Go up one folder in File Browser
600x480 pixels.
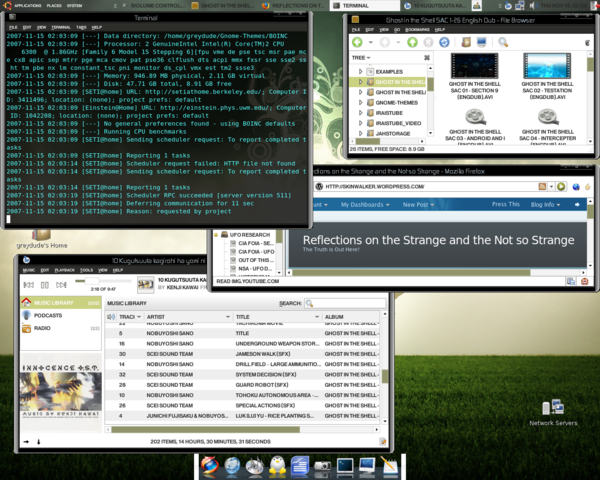click(x=412, y=42)
